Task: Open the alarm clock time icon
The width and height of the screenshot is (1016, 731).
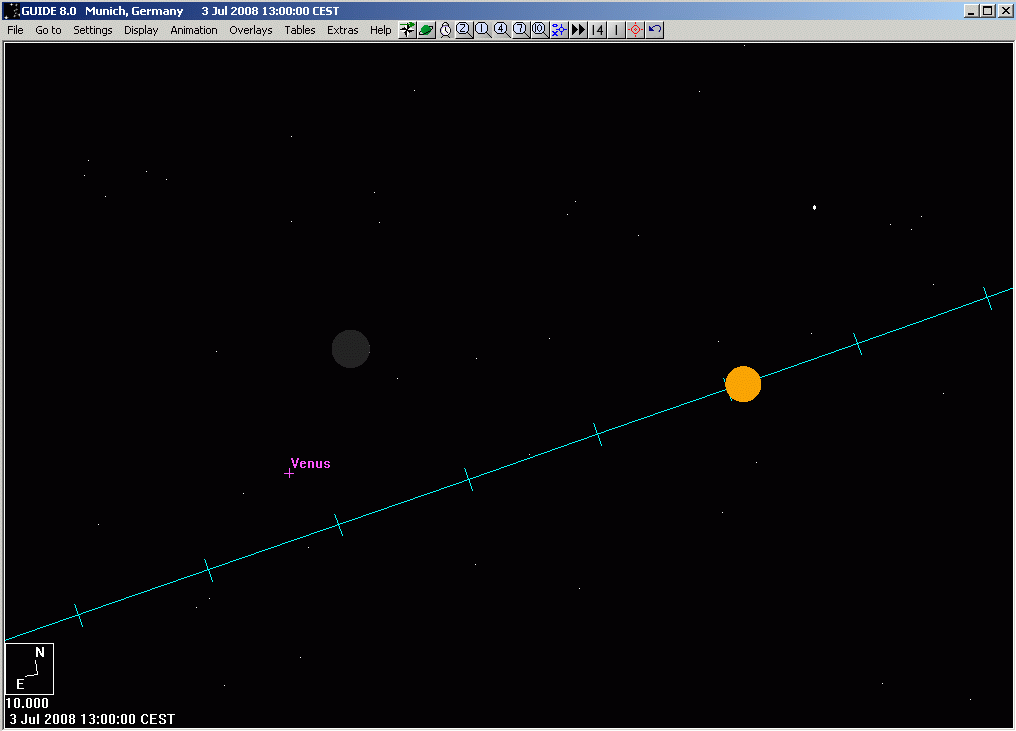Action: pyautogui.click(x=445, y=30)
